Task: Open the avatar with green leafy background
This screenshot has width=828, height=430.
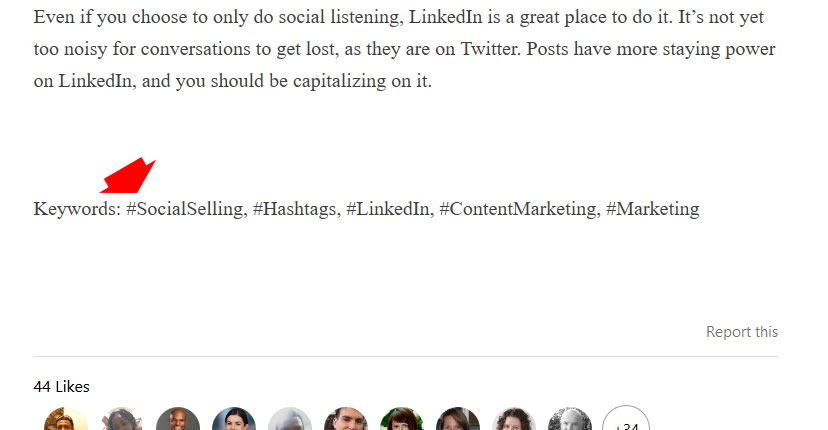Action: click(x=402, y=419)
